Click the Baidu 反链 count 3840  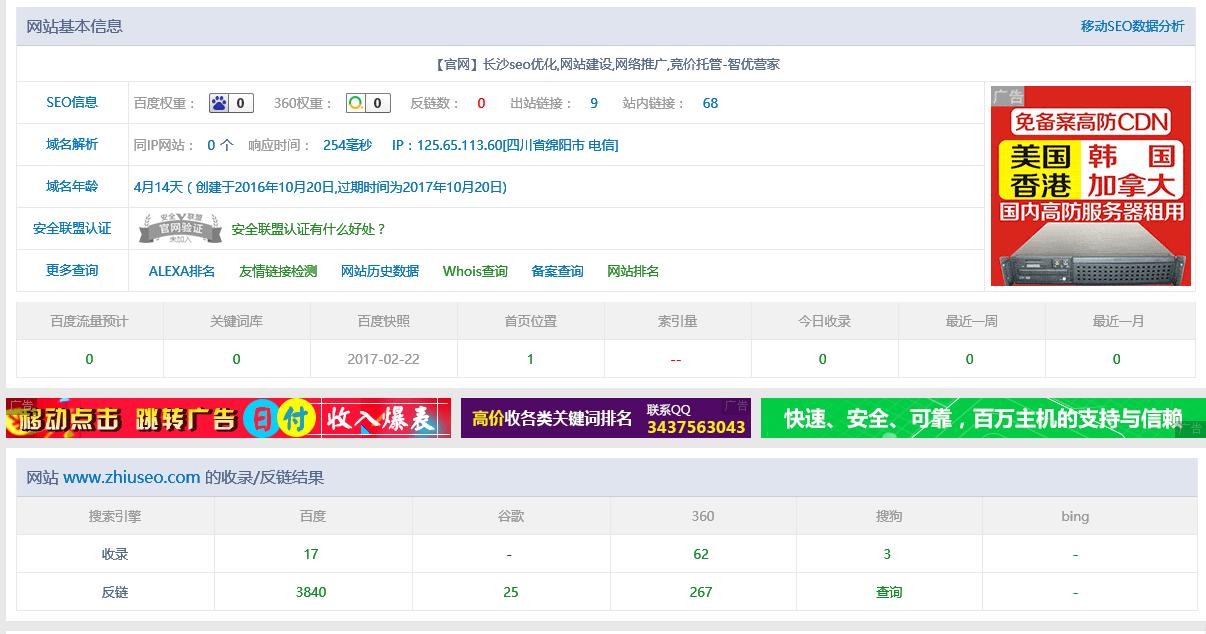311,591
